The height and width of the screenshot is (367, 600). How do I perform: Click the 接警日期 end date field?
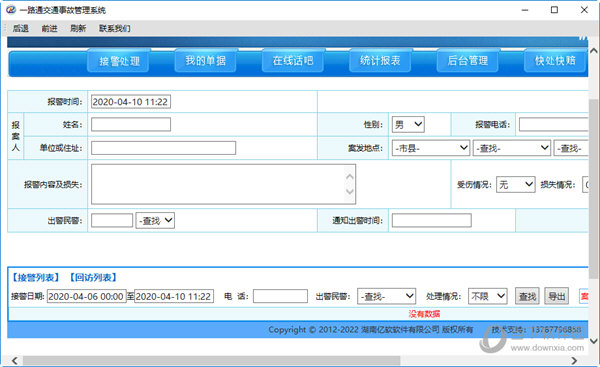coord(174,296)
